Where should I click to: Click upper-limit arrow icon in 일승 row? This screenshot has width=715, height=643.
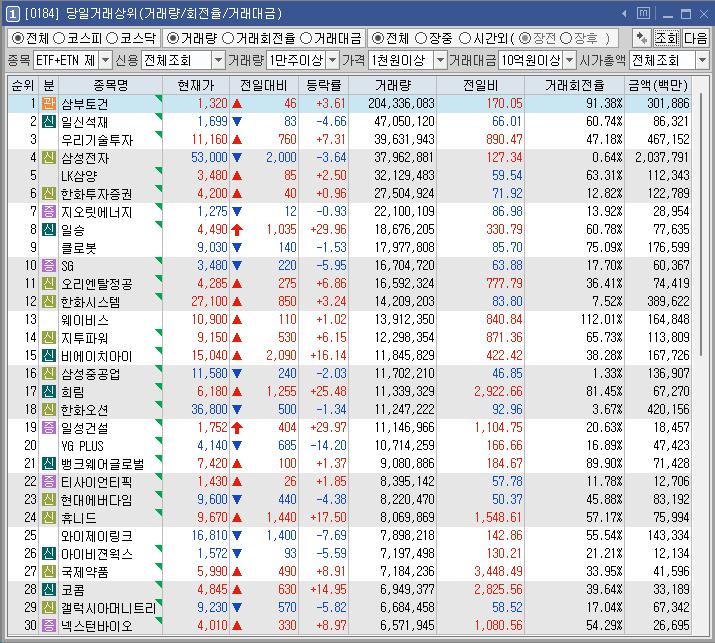pos(237,229)
